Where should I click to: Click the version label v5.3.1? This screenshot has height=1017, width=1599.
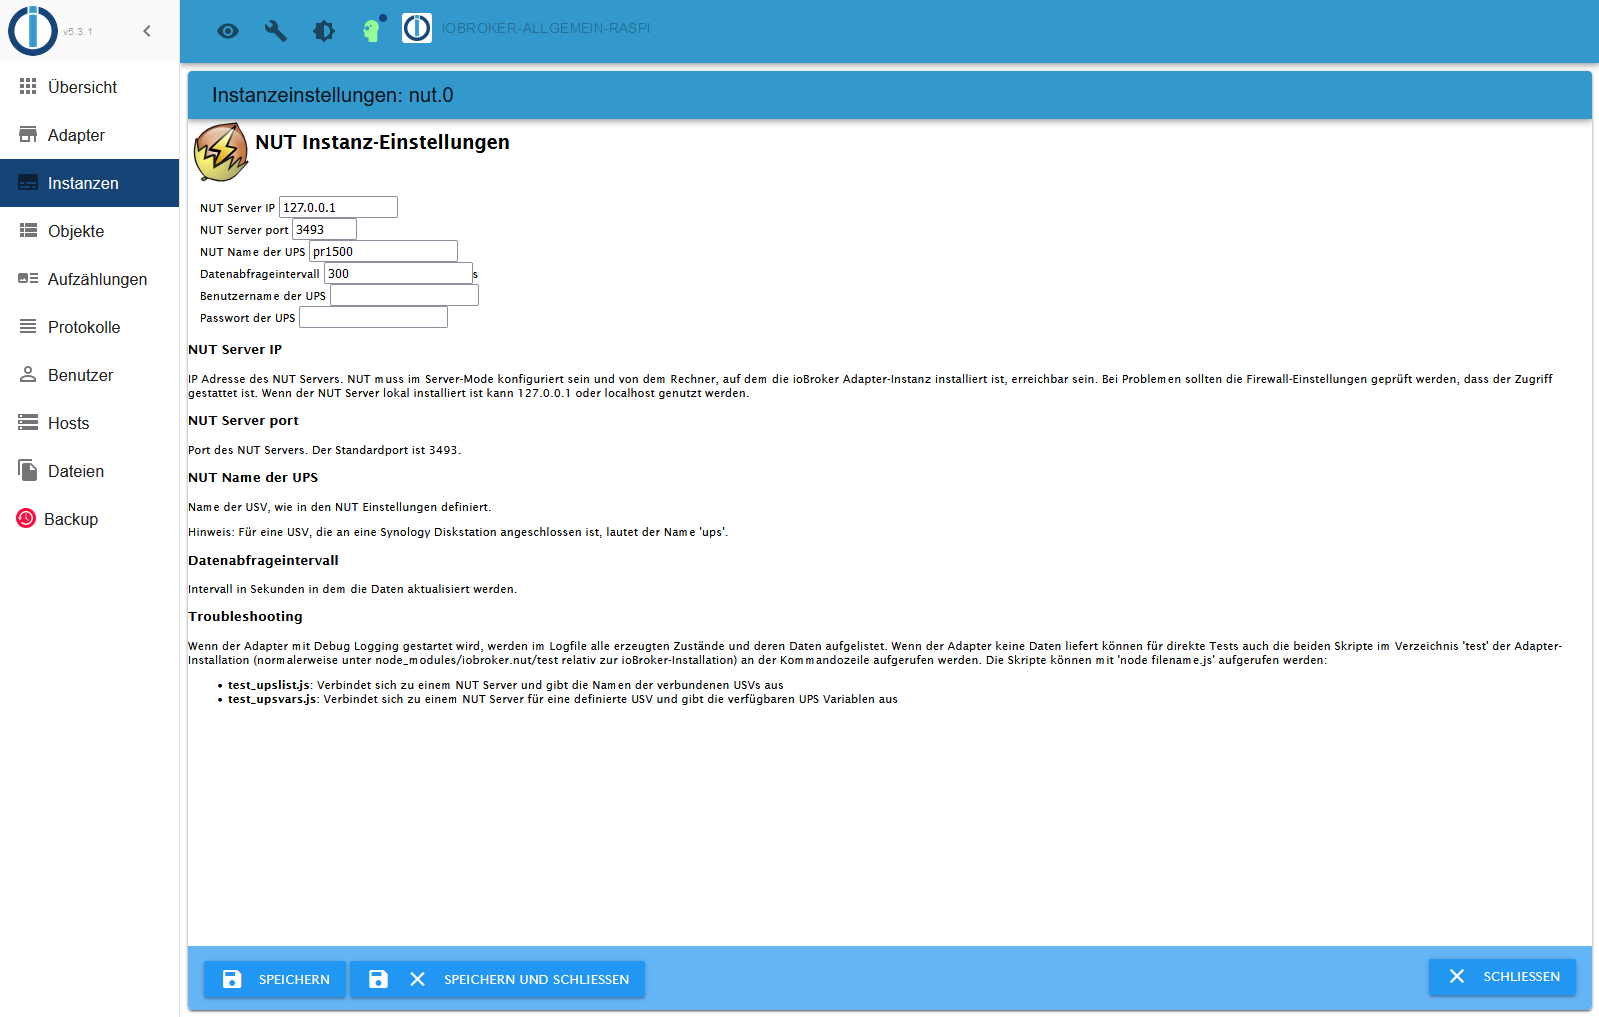[77, 32]
